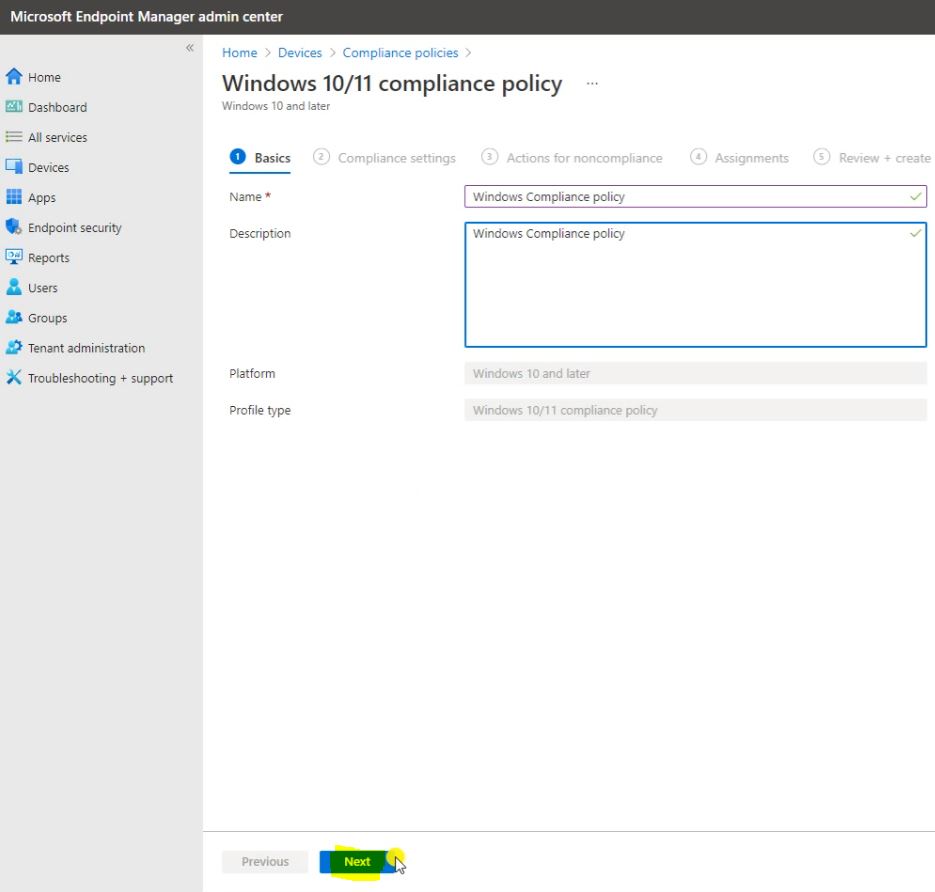Click the Tenant administration gear icon
935x892 pixels.
click(14, 348)
